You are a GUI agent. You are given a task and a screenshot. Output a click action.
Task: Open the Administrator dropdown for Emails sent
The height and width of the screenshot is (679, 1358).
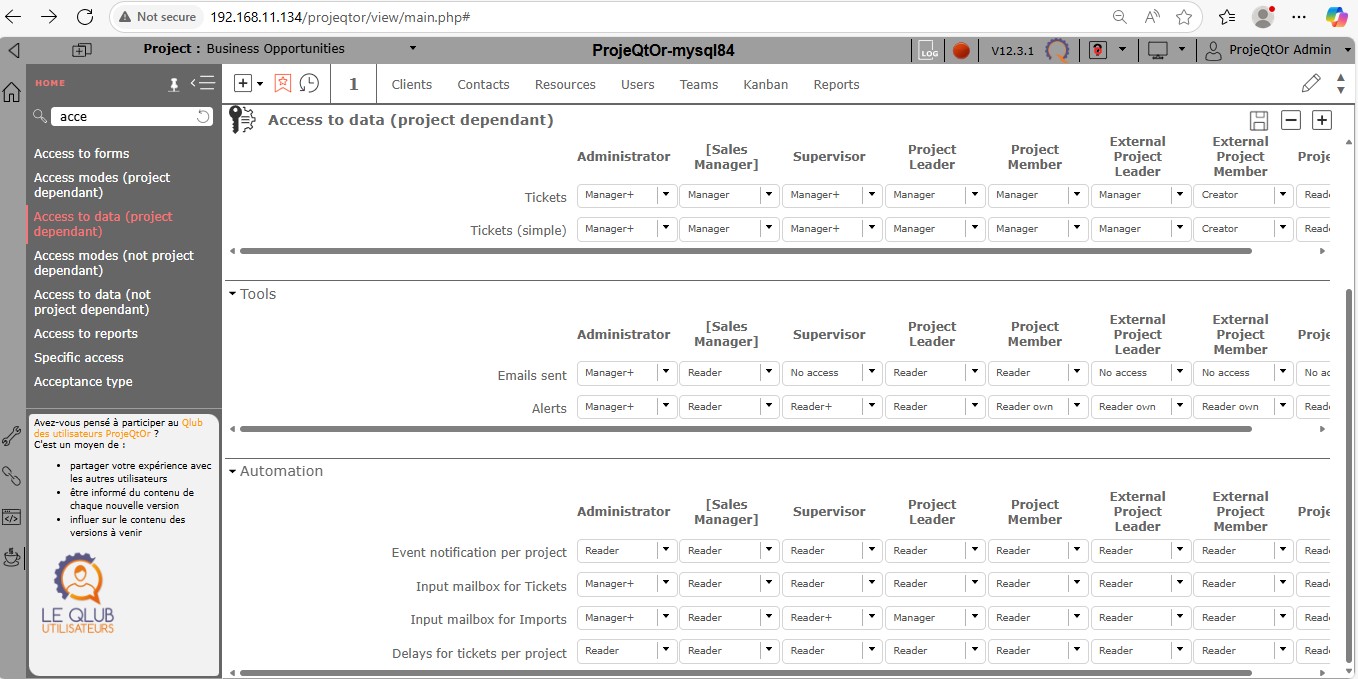(666, 373)
